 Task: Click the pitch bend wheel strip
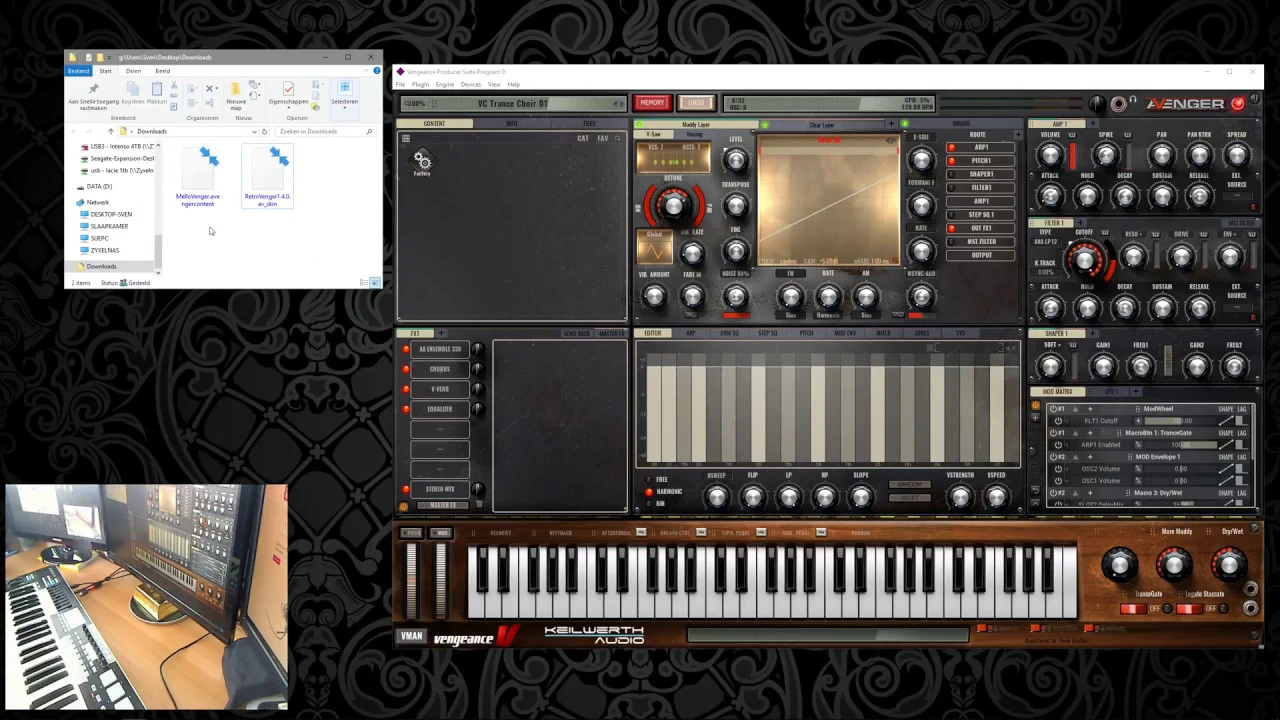tap(411, 579)
